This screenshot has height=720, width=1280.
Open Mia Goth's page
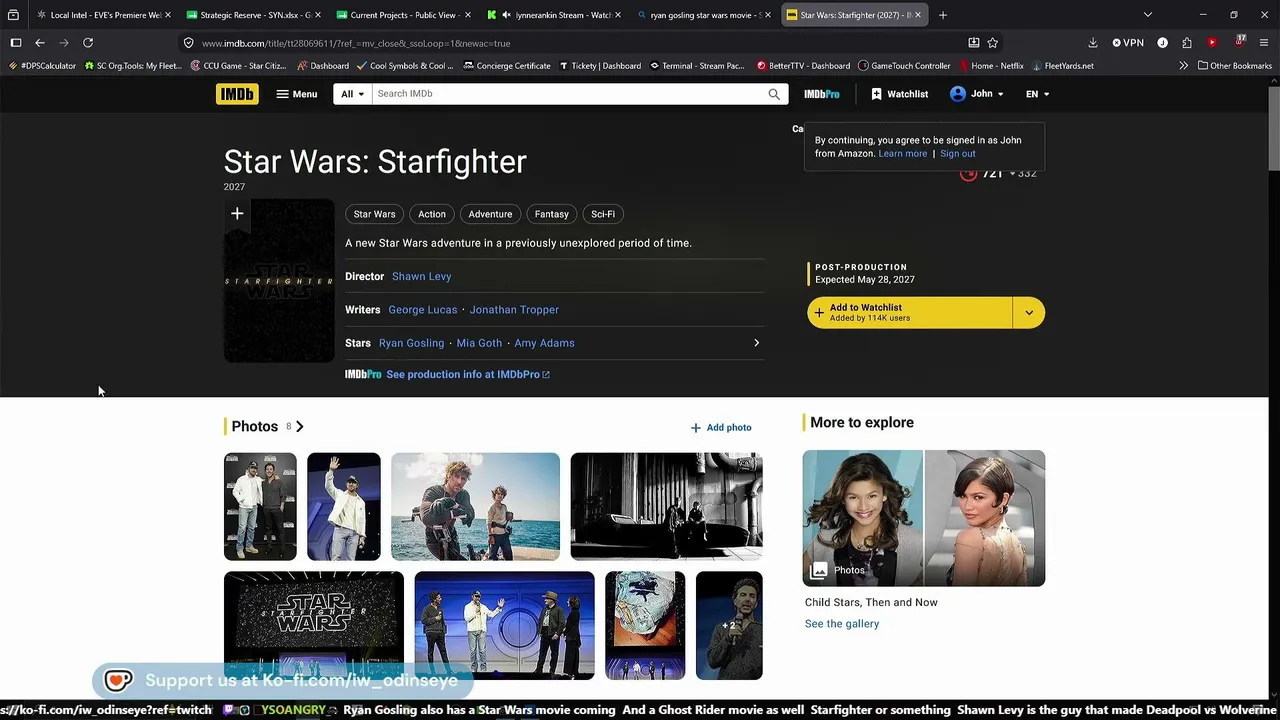click(479, 343)
